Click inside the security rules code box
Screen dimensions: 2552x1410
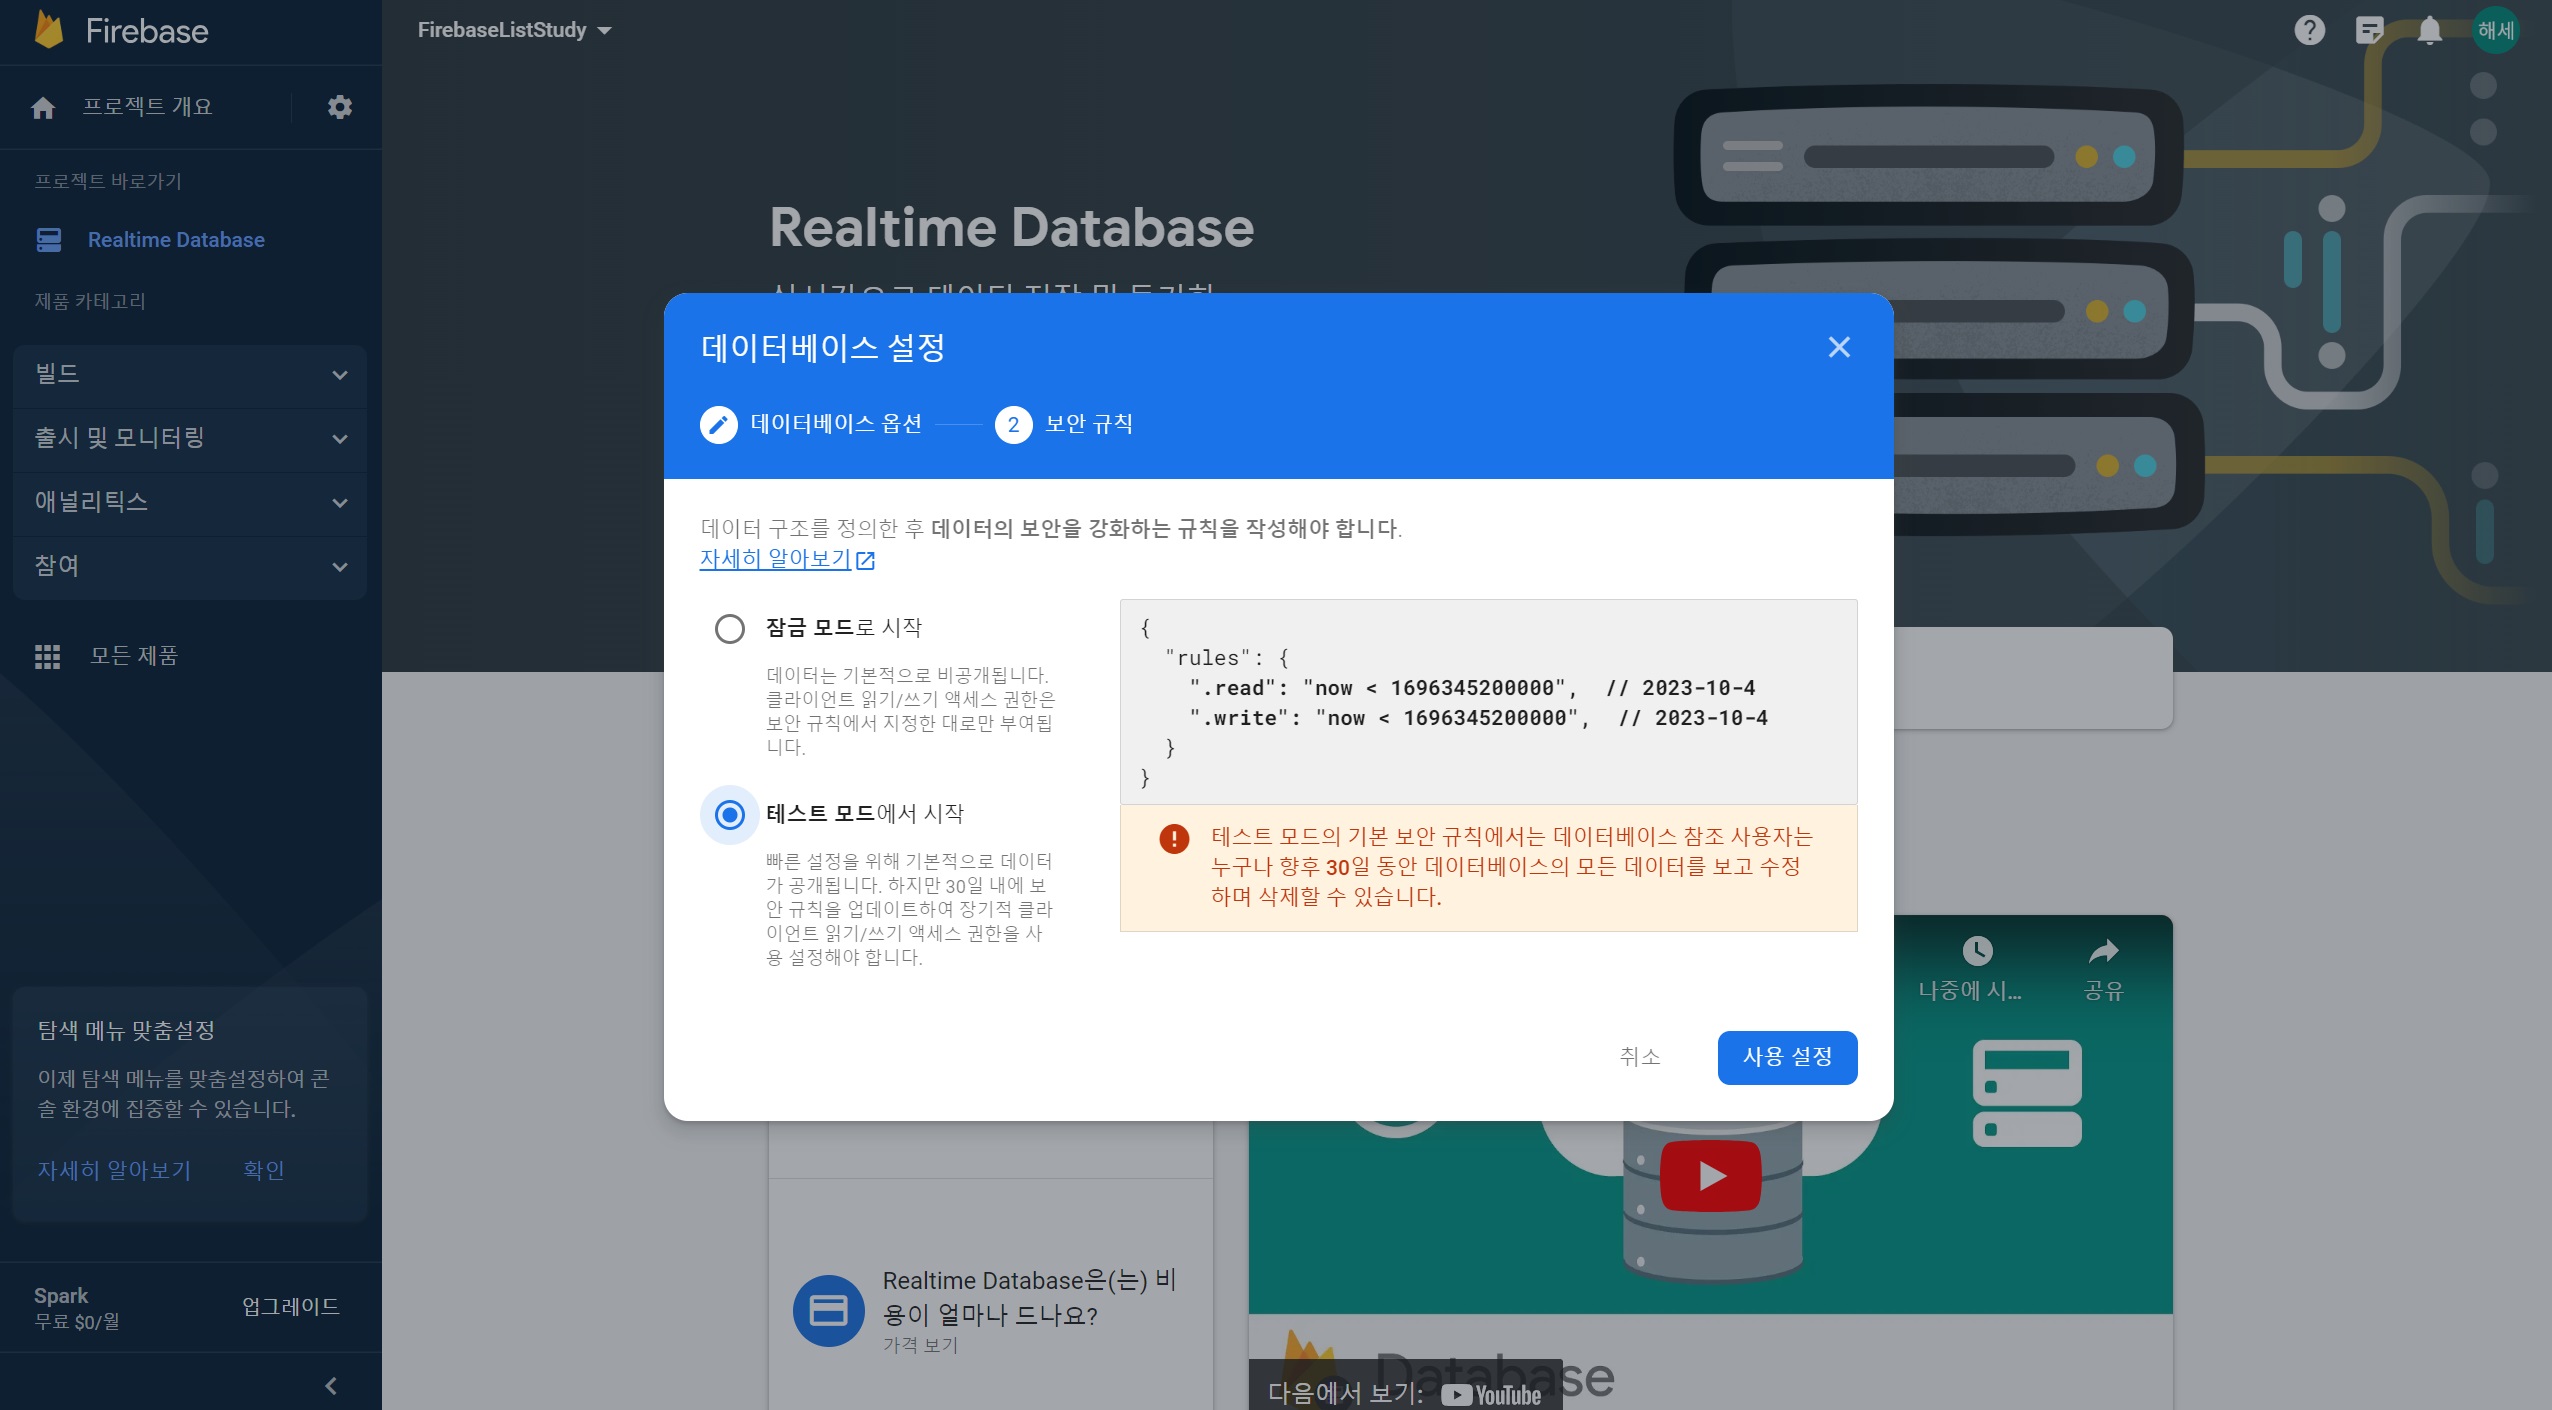point(1488,702)
